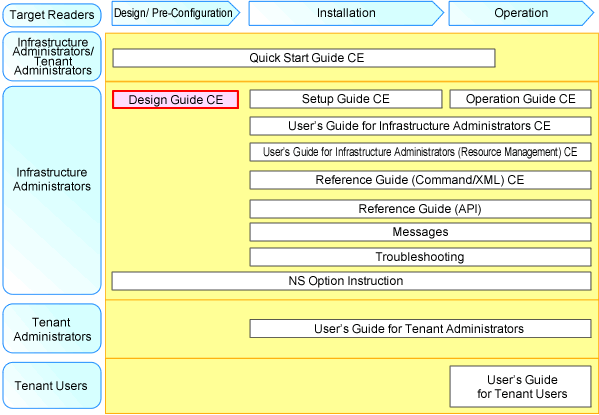Viewport: 599px width, 415px height.
Task: Open the Resource Management user's guide box
Action: pos(420,152)
